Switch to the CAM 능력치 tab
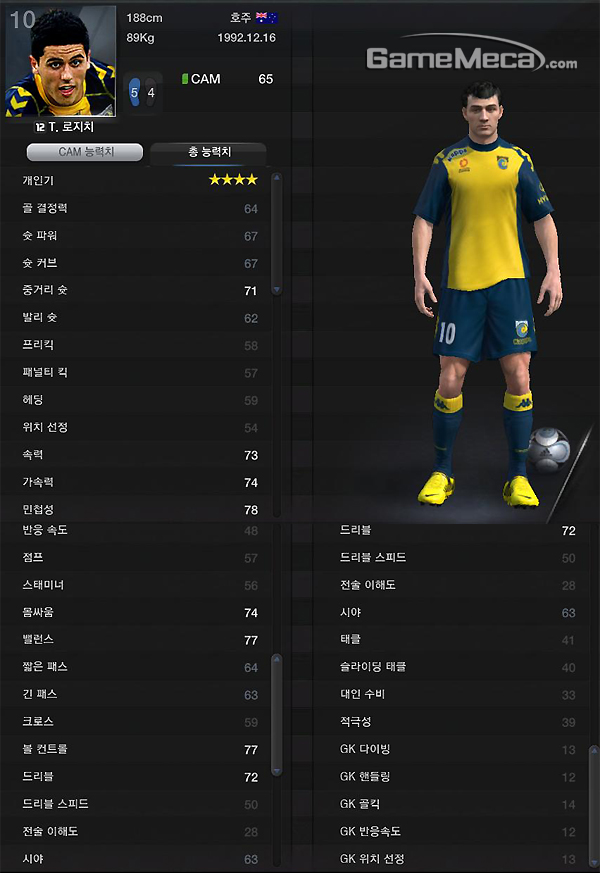Image resolution: width=600 pixels, height=873 pixels. pos(85,152)
